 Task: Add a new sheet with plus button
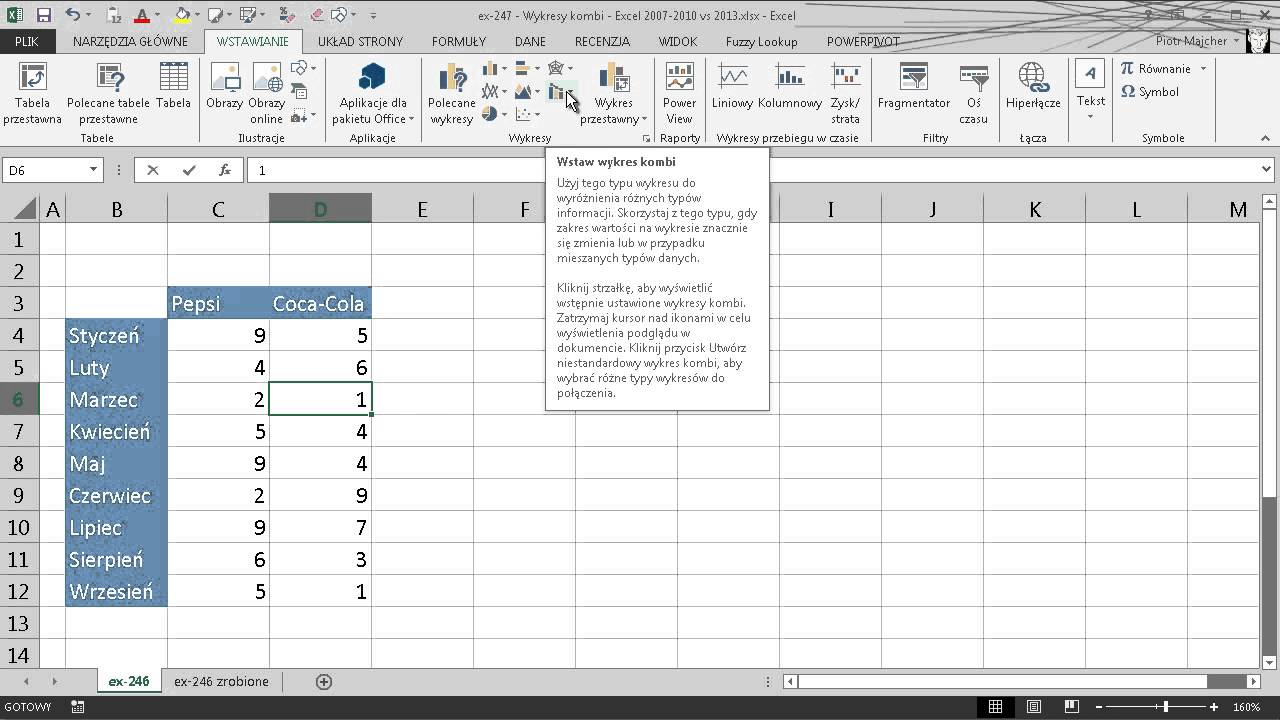tap(324, 682)
